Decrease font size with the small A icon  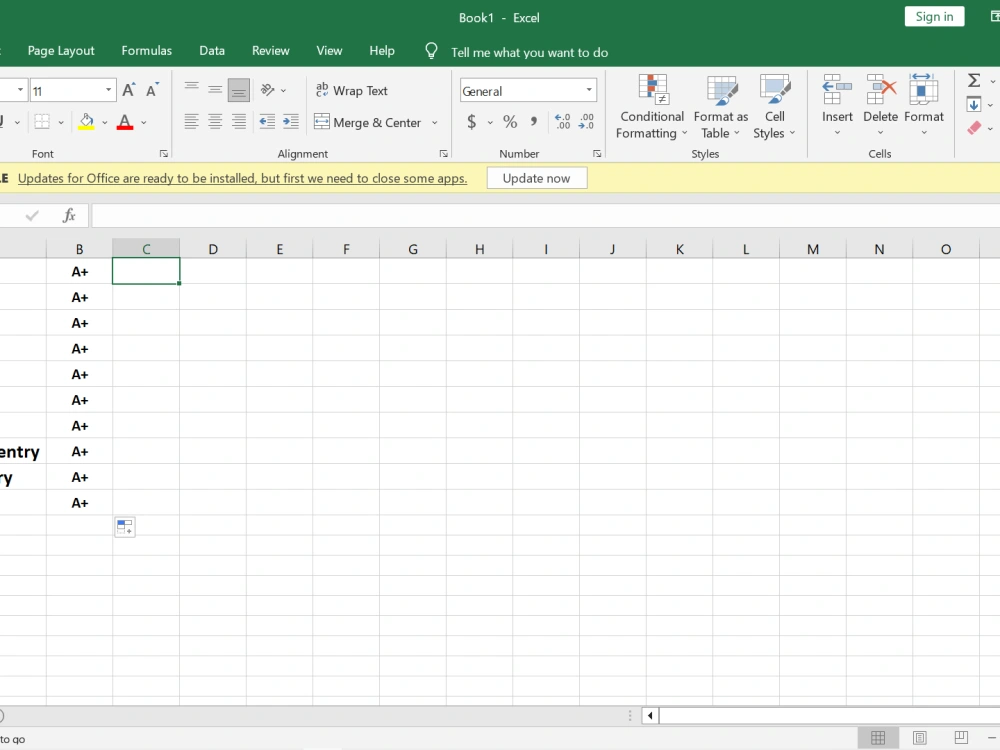(152, 91)
